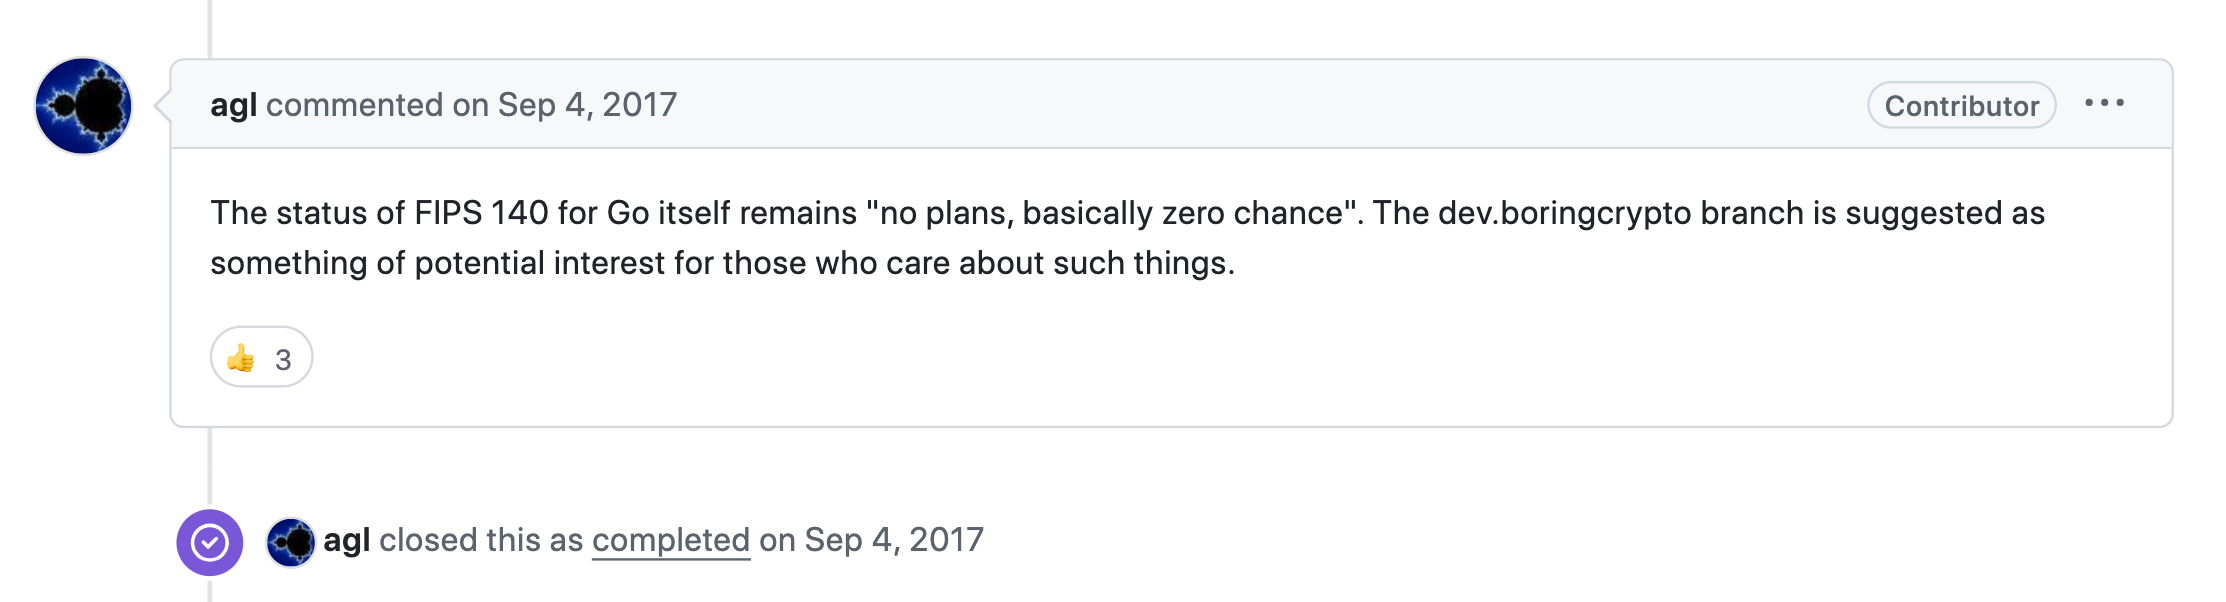
Task: Click the second comment line starting "something of potential"
Action: tap(723, 263)
